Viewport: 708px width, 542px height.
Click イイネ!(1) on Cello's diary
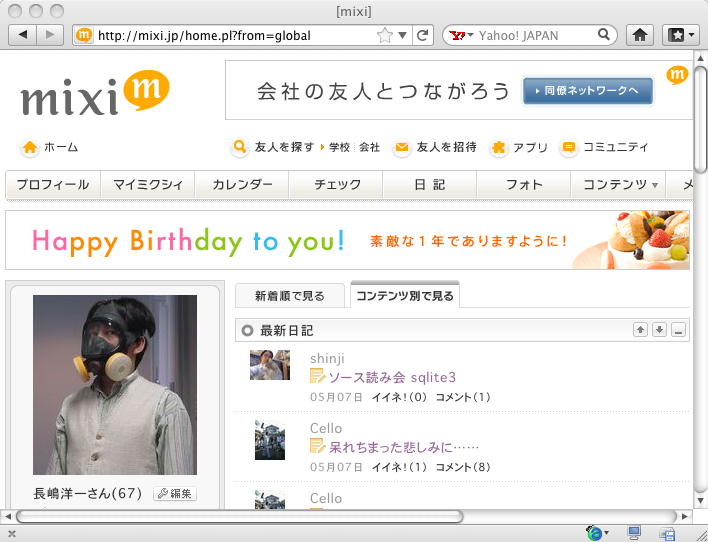click(x=399, y=467)
